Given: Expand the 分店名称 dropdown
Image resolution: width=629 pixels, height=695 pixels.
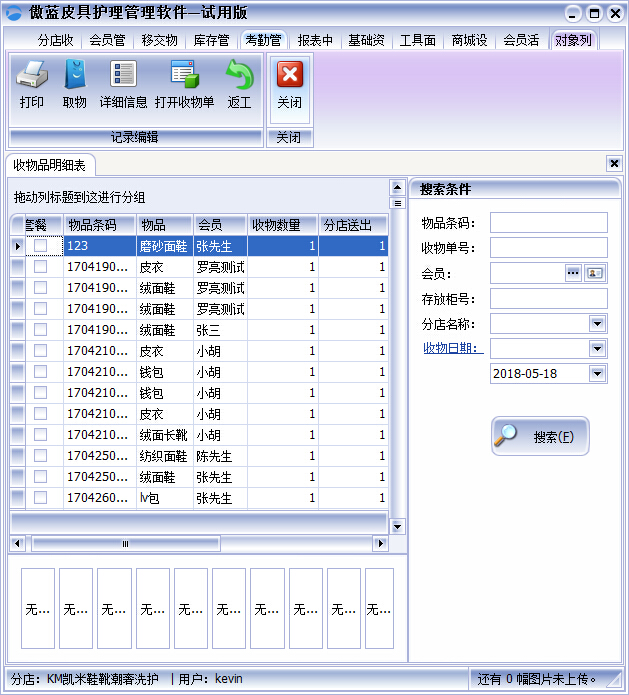Looking at the screenshot, I should click(598, 324).
